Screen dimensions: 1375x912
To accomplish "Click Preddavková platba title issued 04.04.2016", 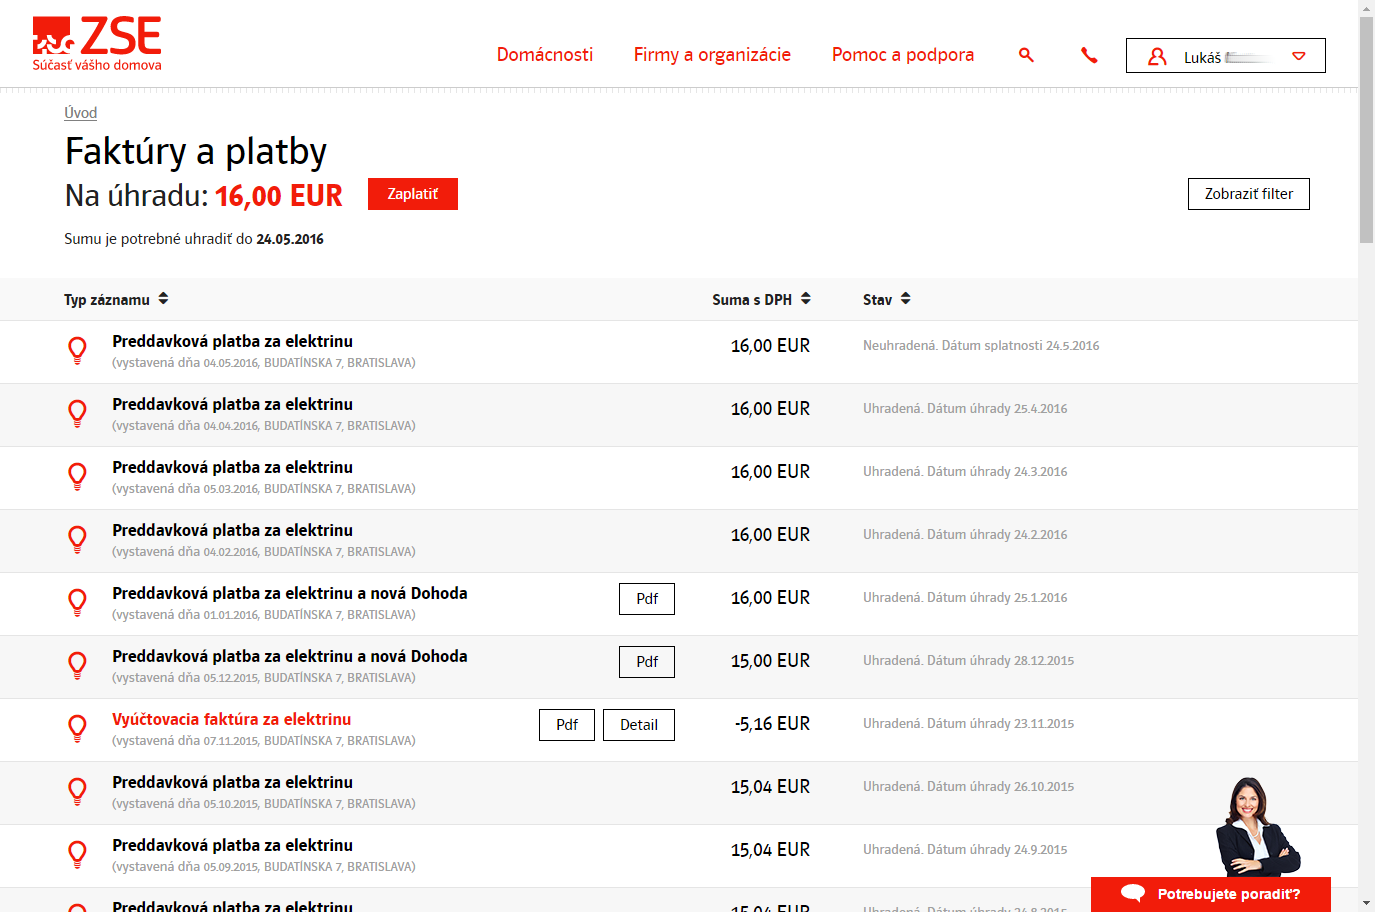I will [x=232, y=404].
